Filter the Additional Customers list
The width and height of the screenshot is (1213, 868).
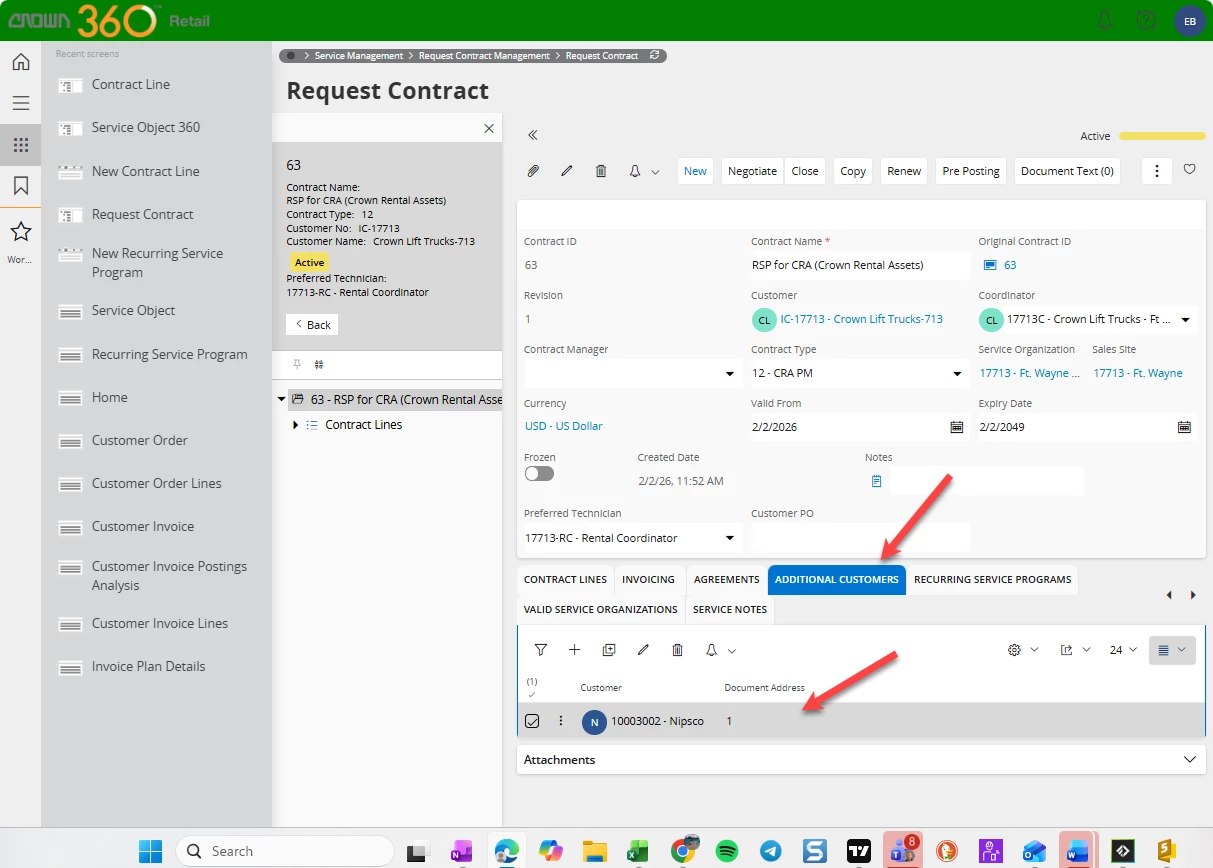point(541,650)
